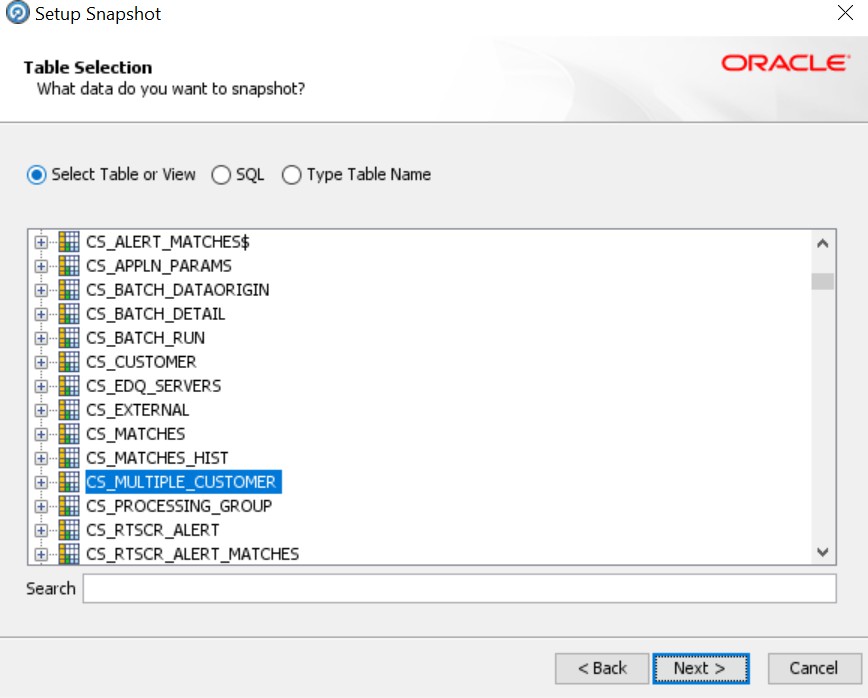Click the table icon beside CS_ALERT_MATCHES$

69,242
